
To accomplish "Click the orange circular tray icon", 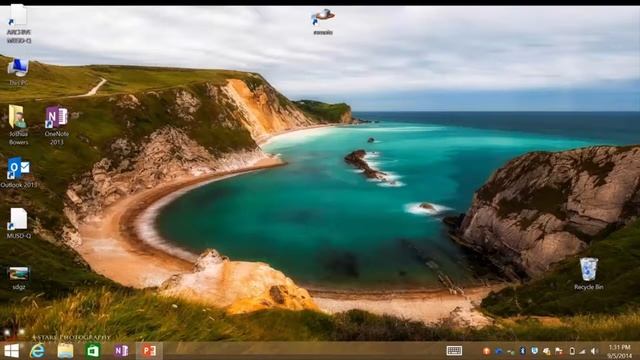I will coord(487,351).
